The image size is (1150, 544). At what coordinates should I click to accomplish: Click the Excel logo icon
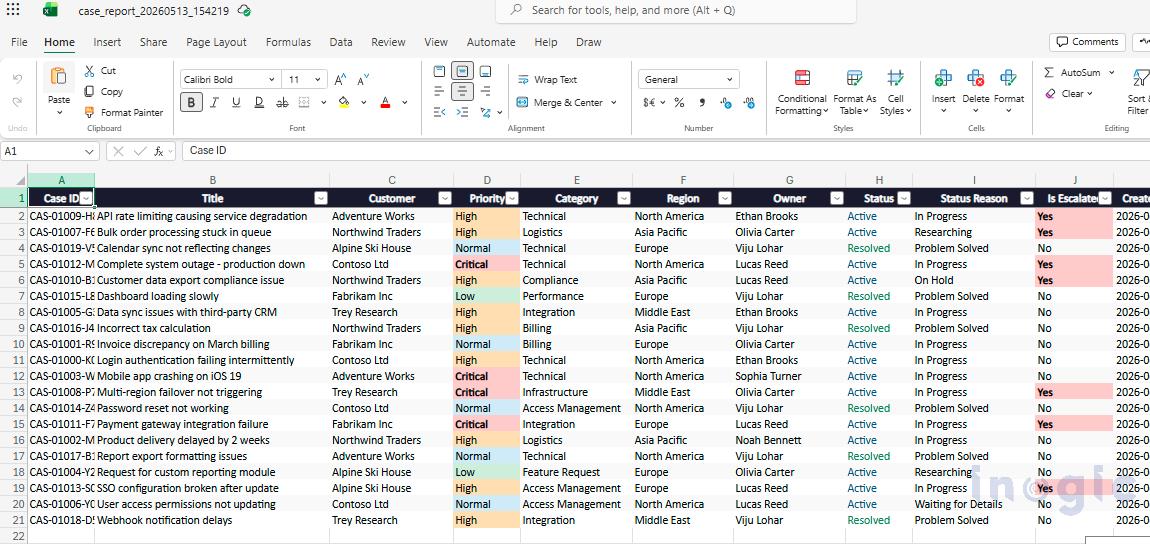coord(50,10)
